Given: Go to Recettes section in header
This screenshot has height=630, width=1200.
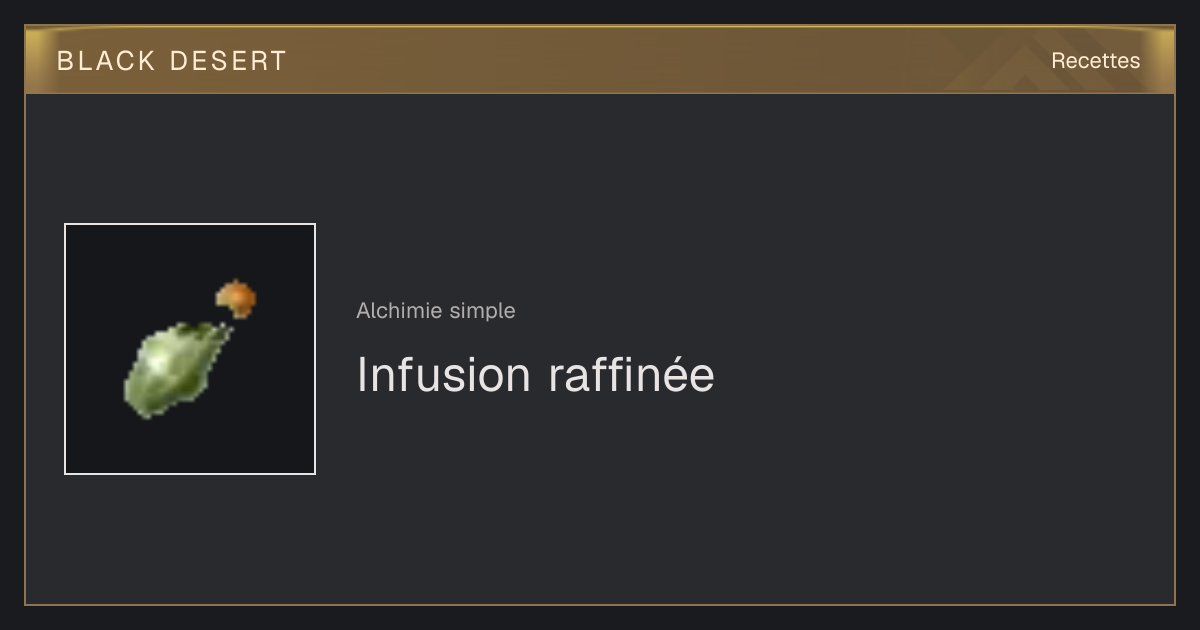Looking at the screenshot, I should click(1095, 61).
